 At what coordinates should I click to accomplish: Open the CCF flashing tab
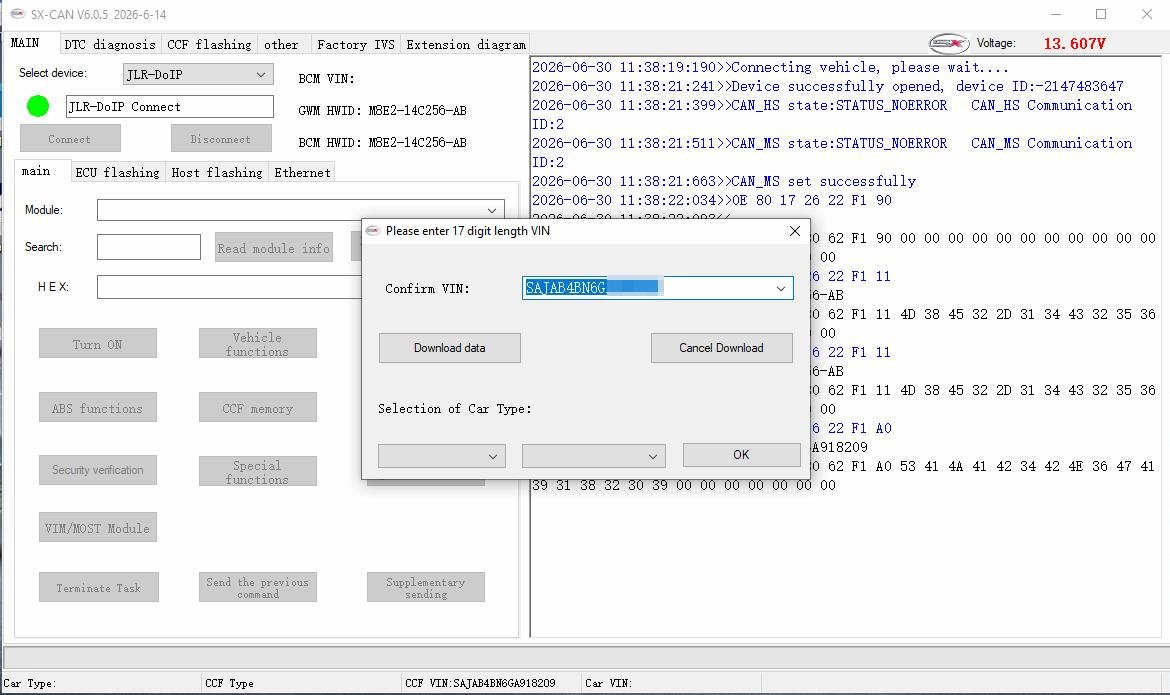click(x=209, y=45)
